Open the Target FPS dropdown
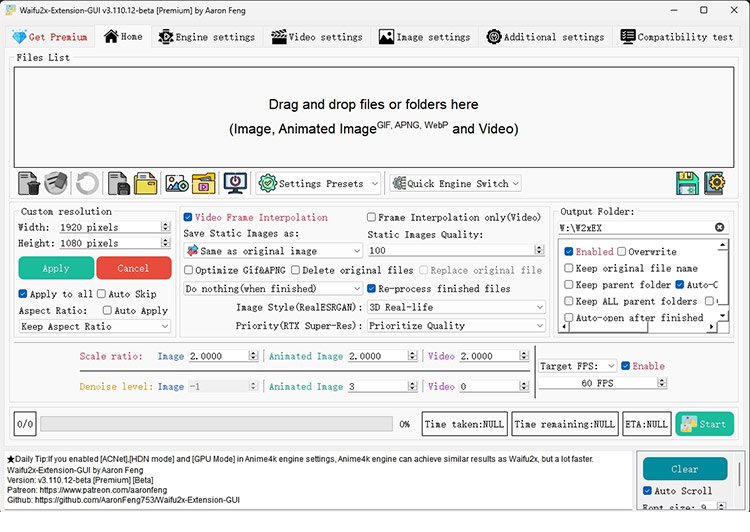Screen dimensions: 750x532 click(x=577, y=366)
